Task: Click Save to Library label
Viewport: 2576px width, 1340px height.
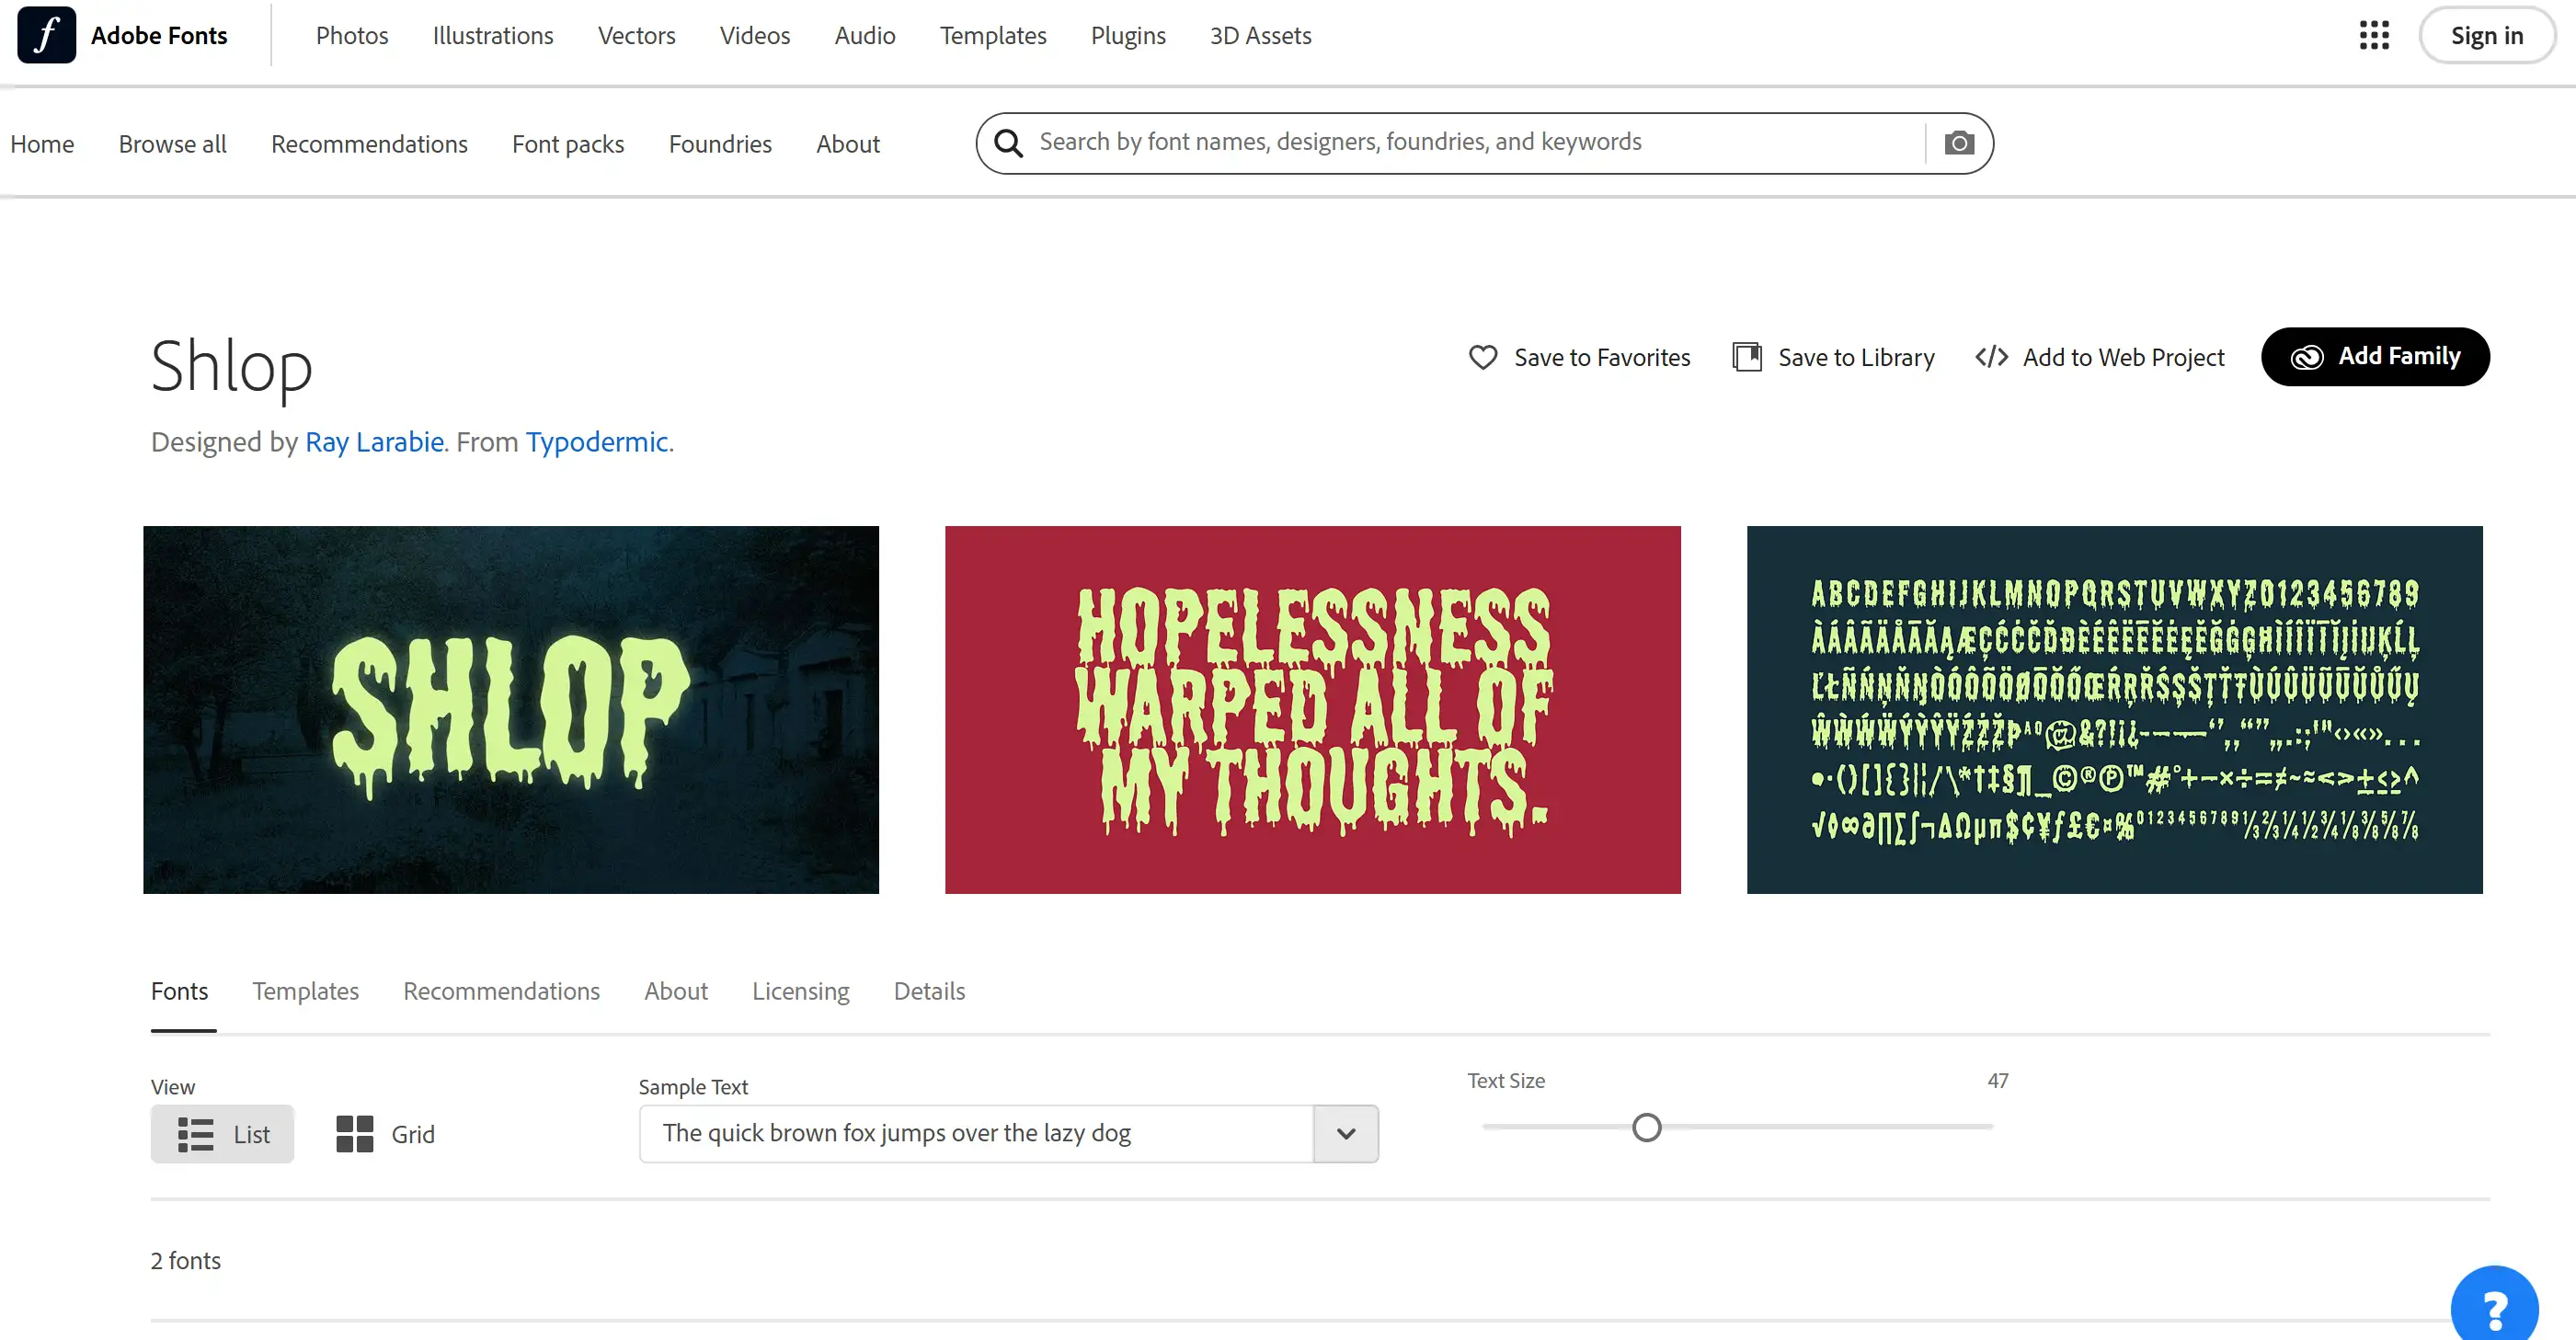Action: (1856, 357)
